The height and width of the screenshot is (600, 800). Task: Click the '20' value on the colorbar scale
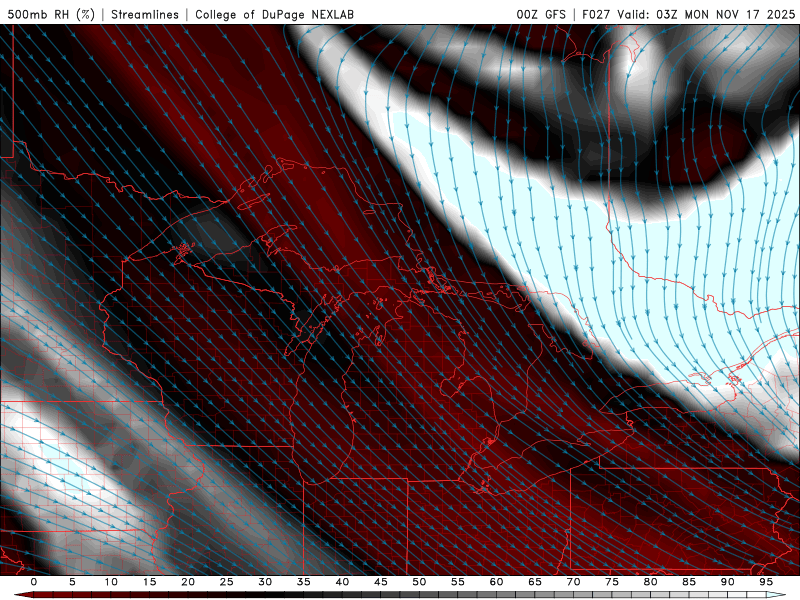[x=188, y=582]
